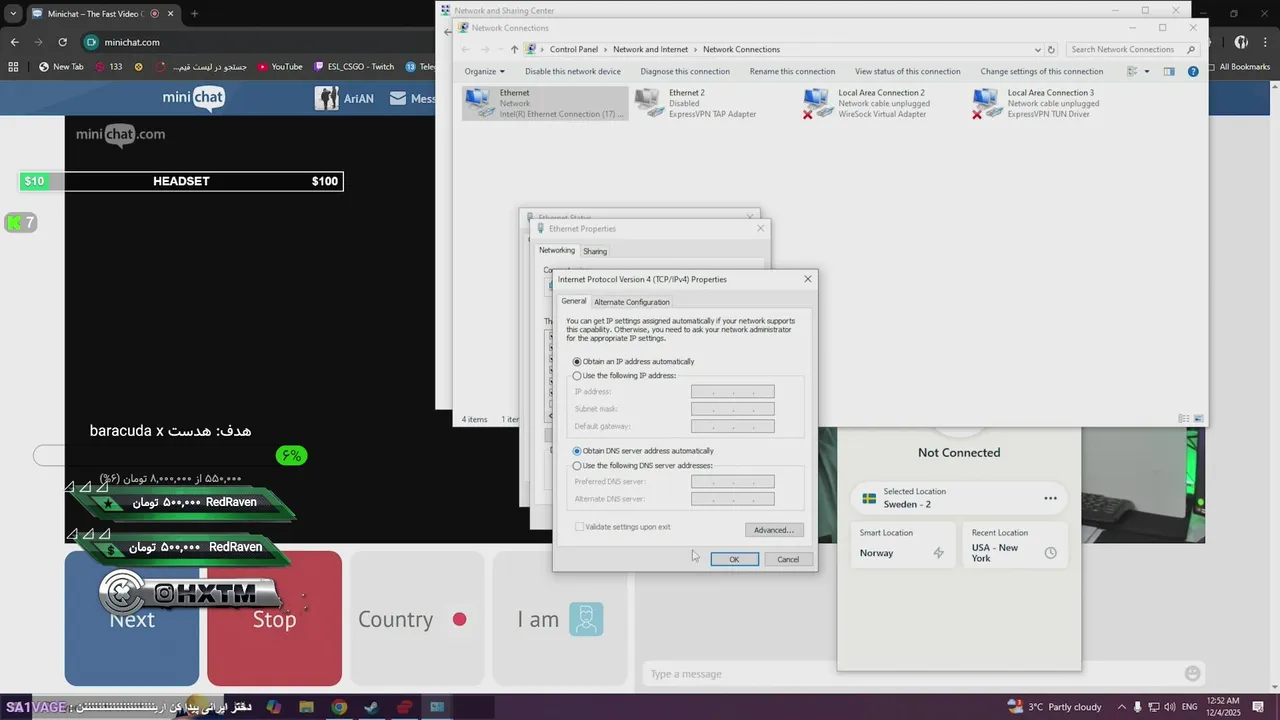Switch to the Alternate Configuration tab
The width and height of the screenshot is (1280, 720).
632,302
